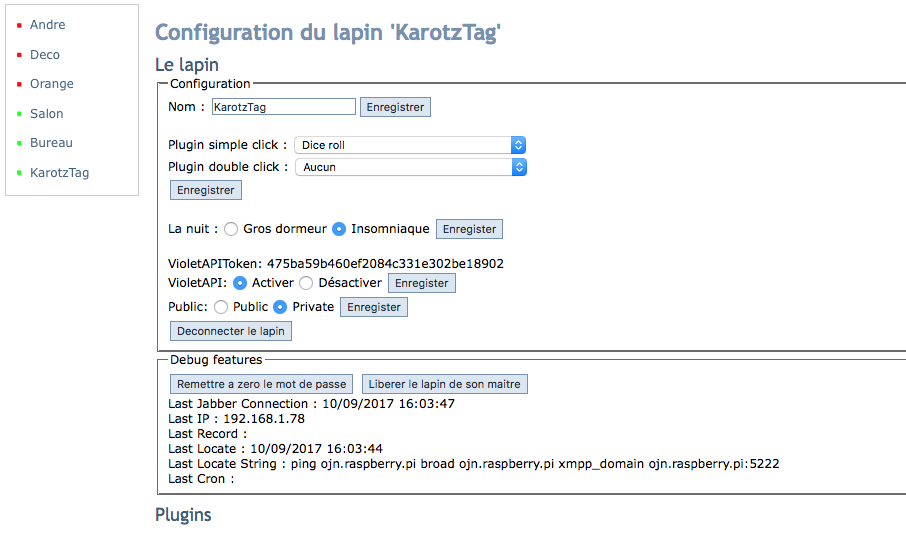Click the Last Cron label
Image resolution: width=906 pixels, height=534 pixels.
coord(201,479)
